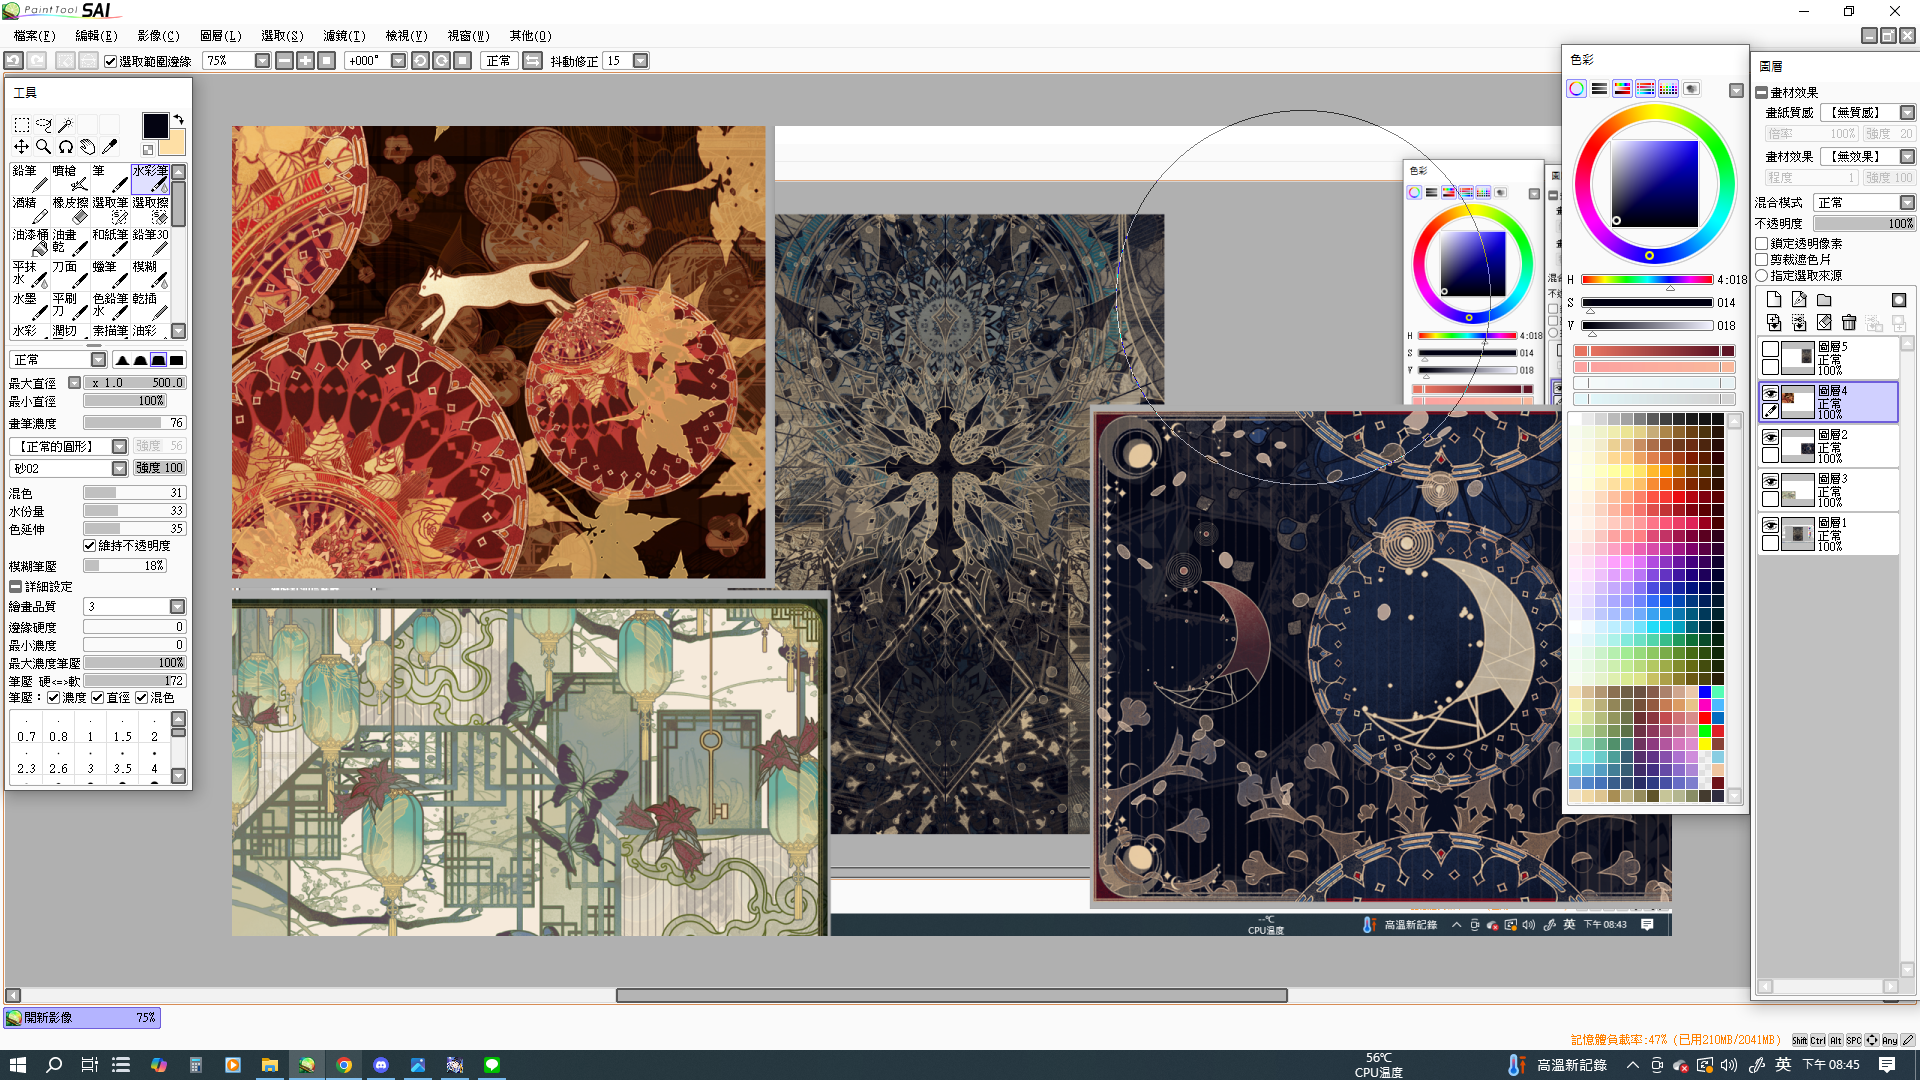
Task: Create a new layer folder
Action: 1824,299
